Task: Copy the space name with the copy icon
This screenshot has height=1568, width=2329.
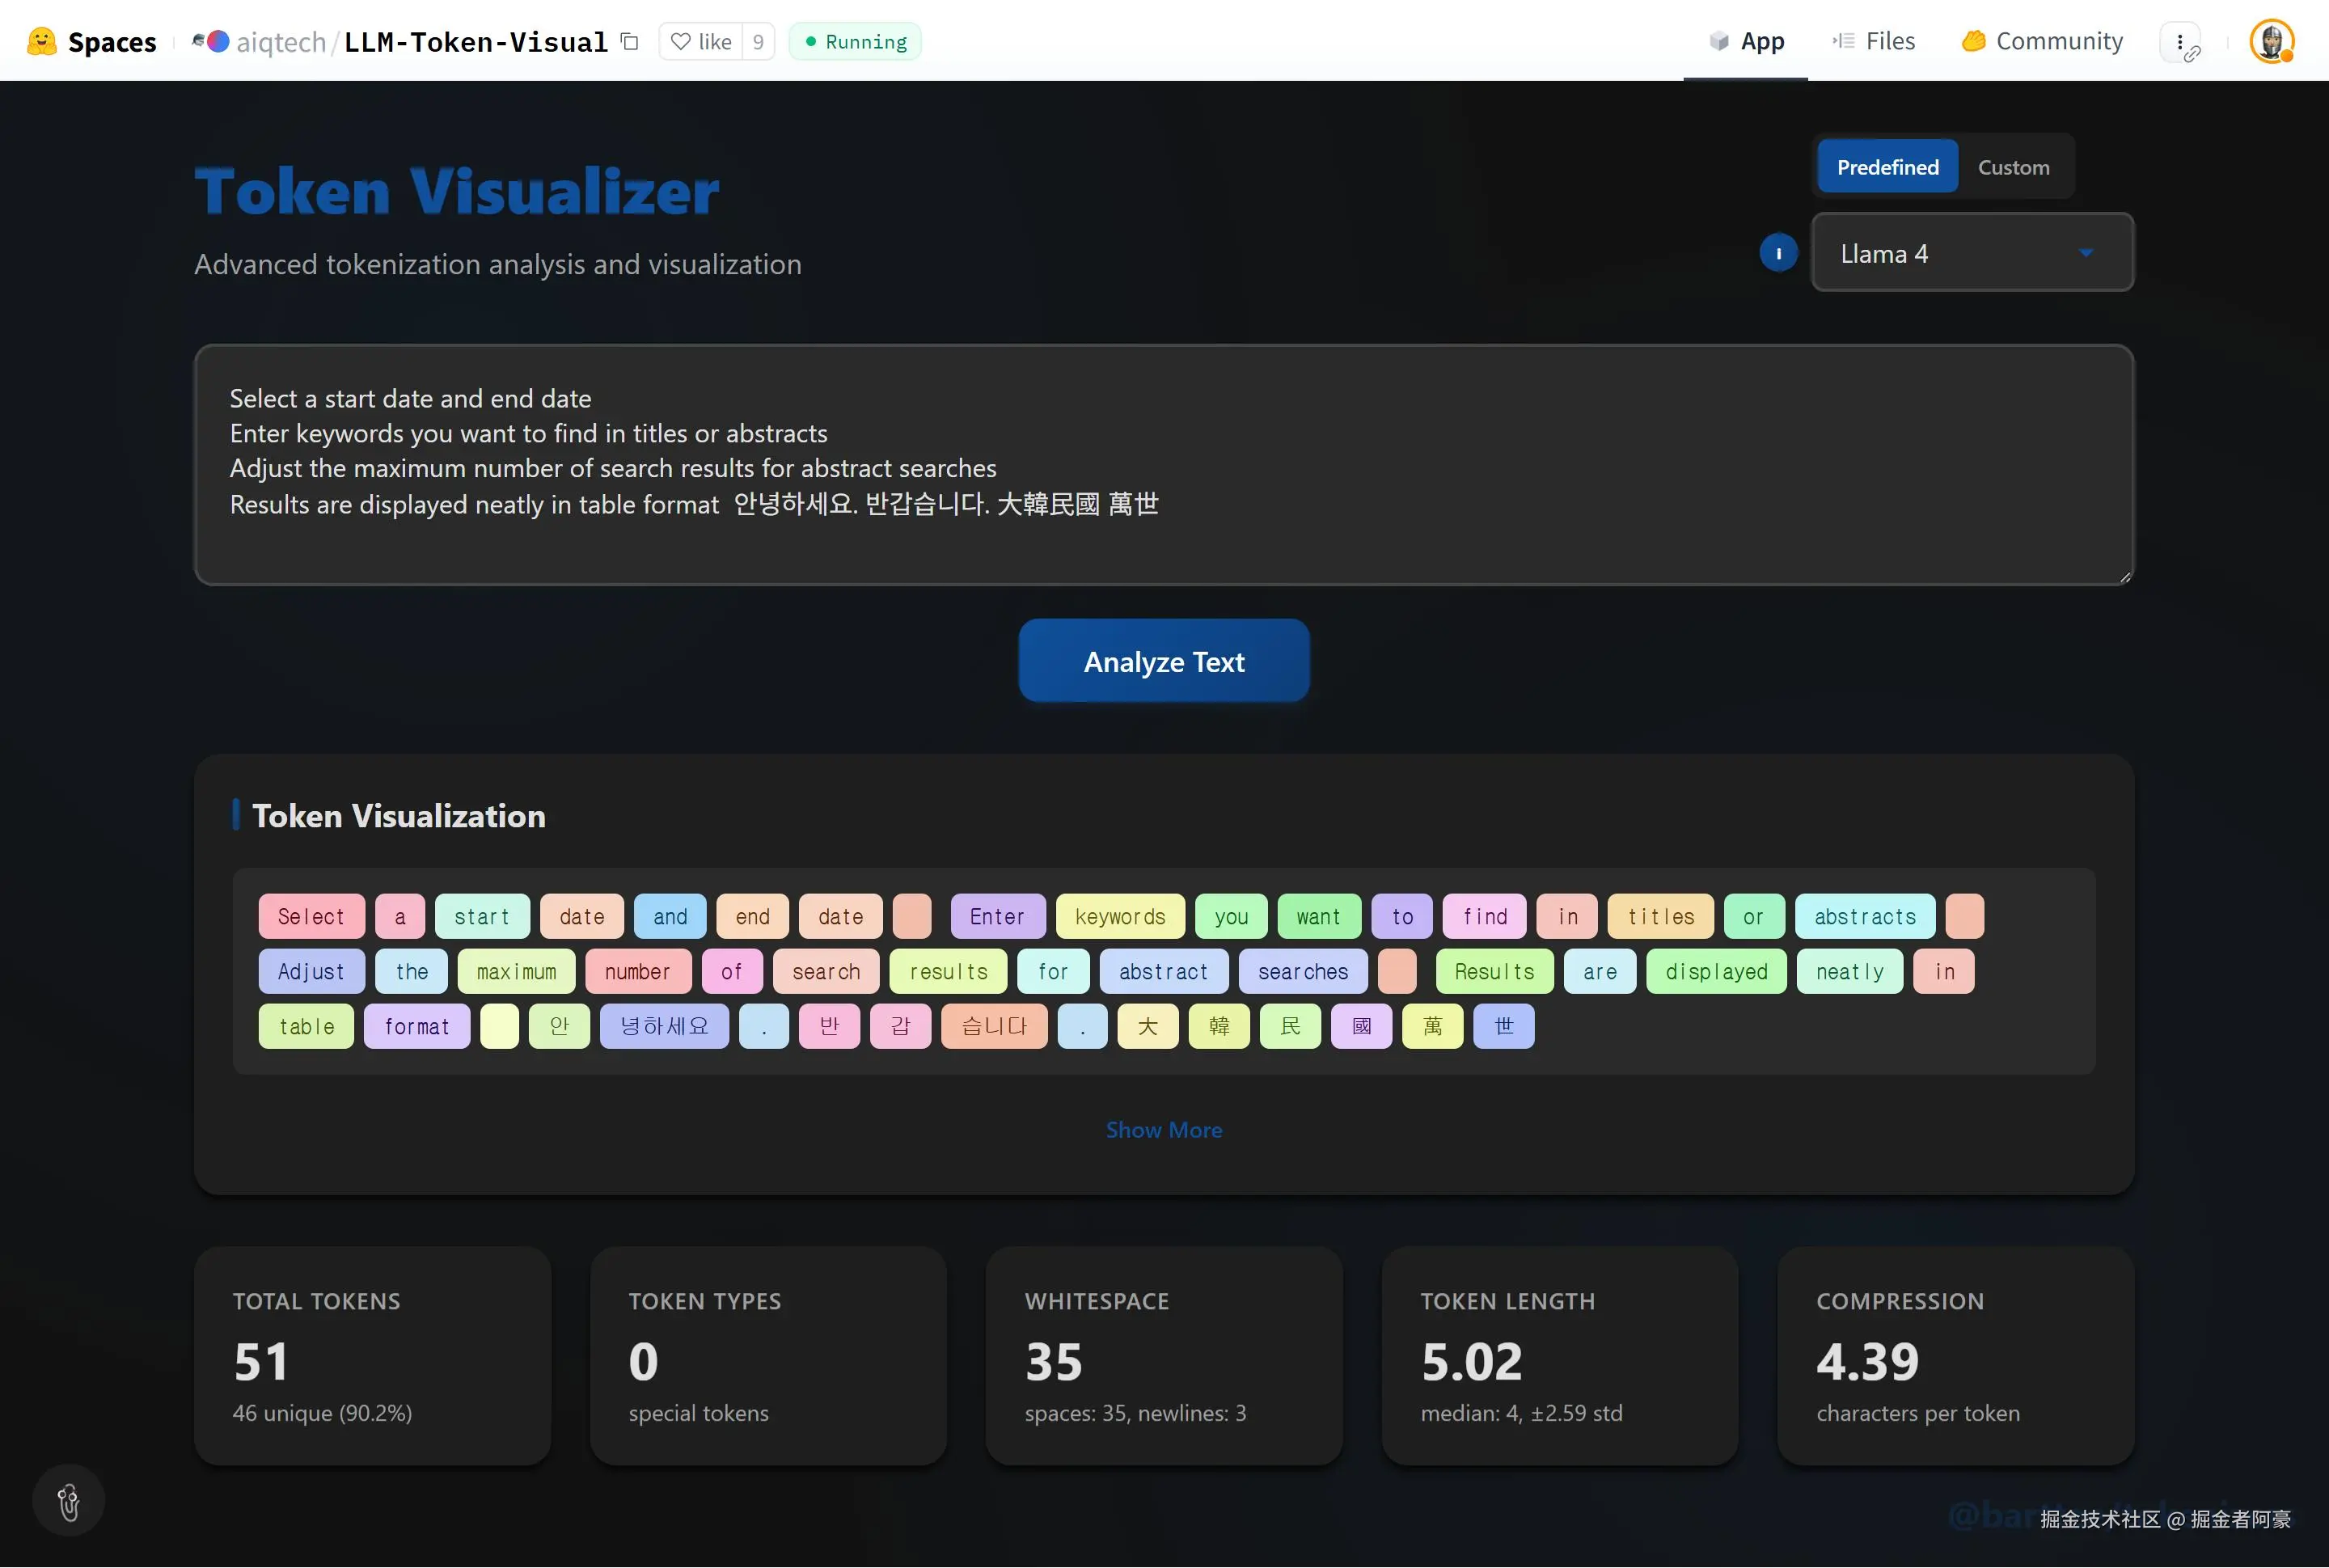Action: point(630,41)
